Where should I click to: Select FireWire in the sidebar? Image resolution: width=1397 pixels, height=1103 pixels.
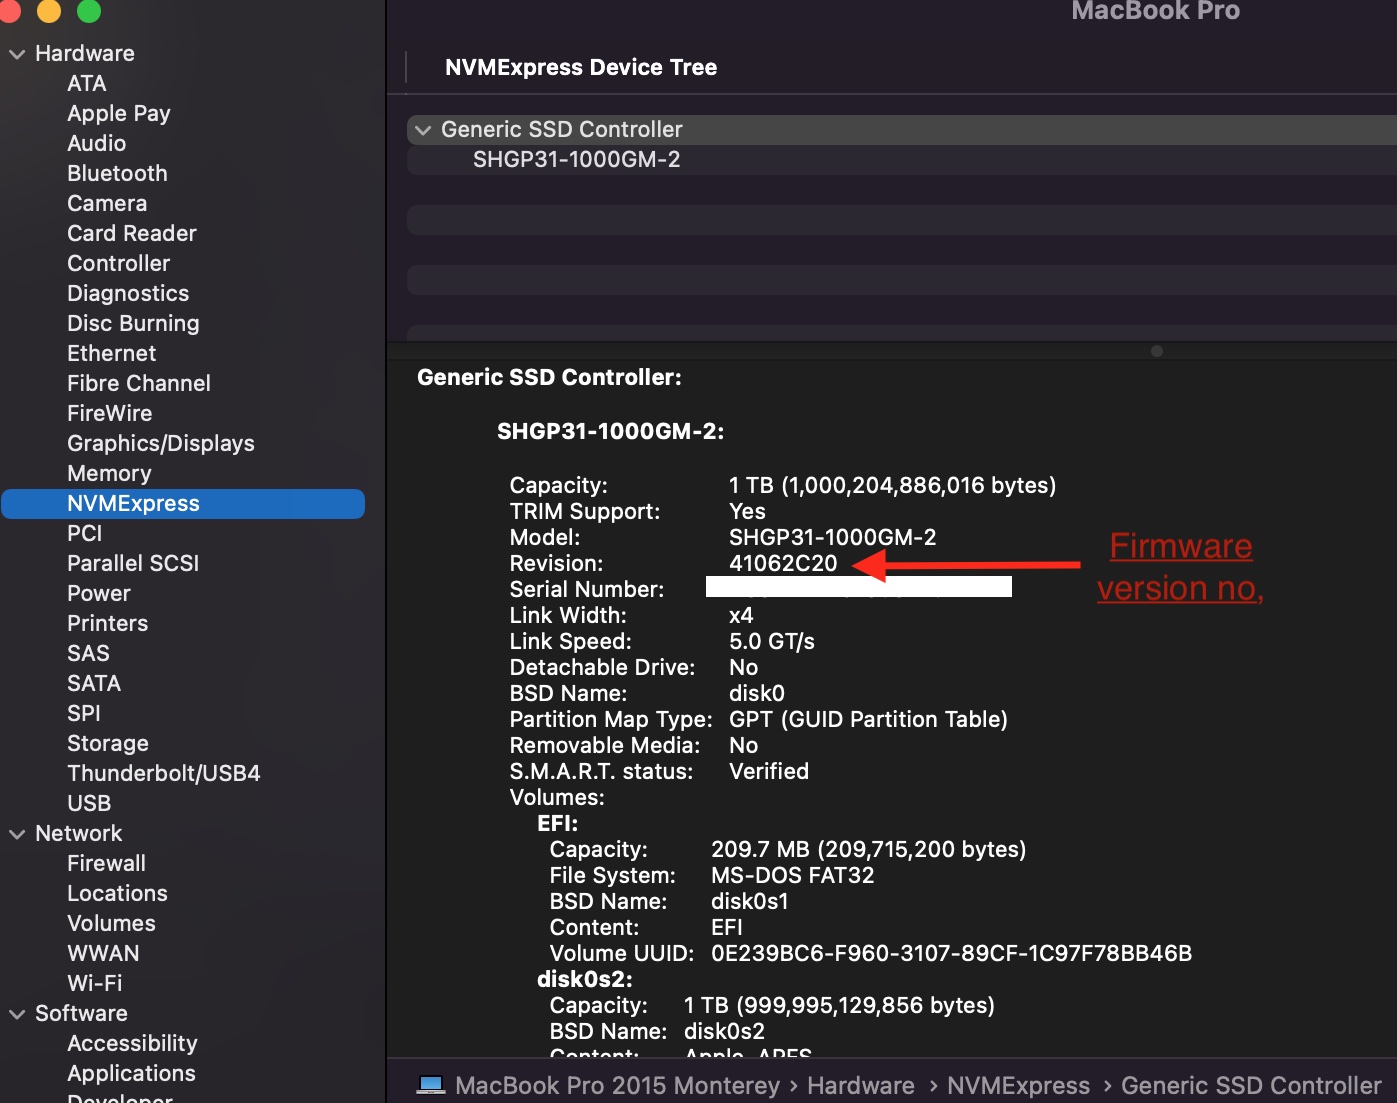(x=110, y=414)
